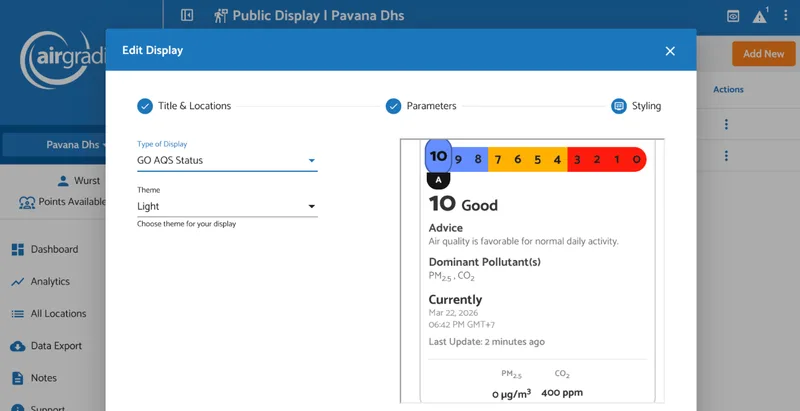Click the Data Export cloud icon

click(x=18, y=346)
